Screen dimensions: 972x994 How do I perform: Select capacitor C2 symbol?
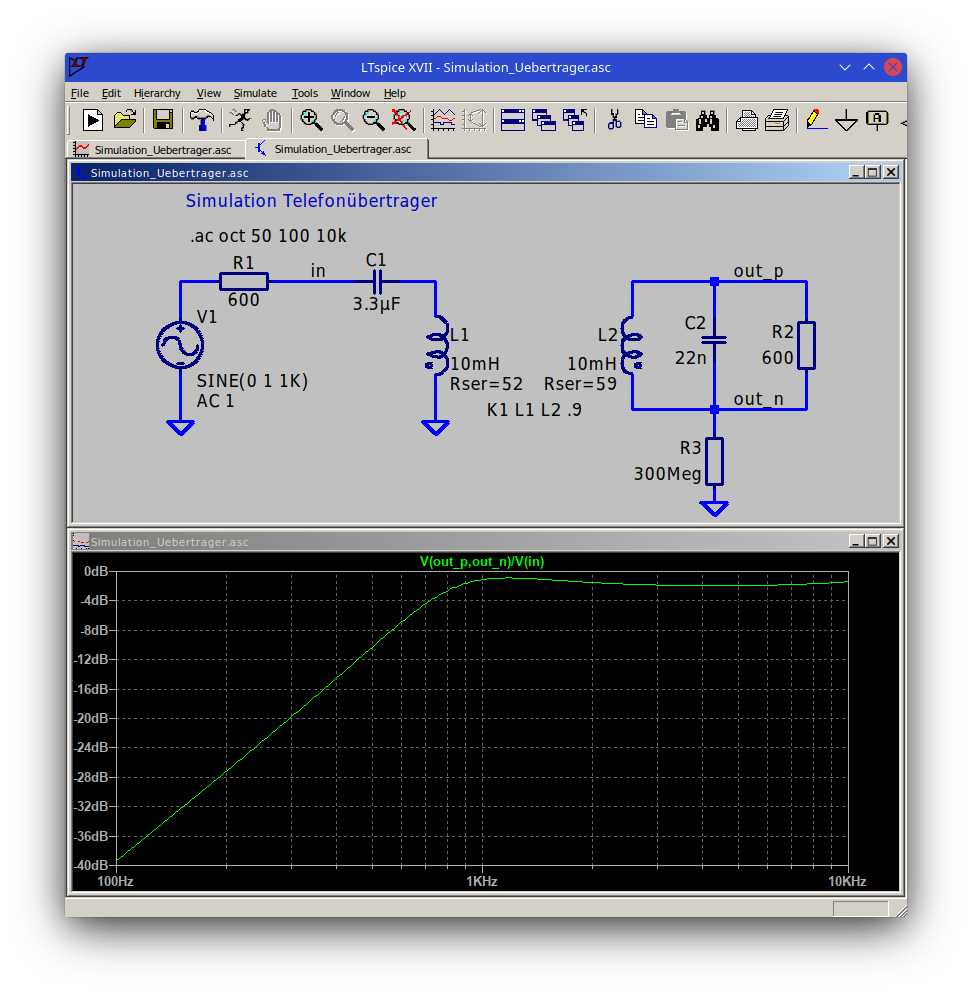pyautogui.click(x=715, y=341)
